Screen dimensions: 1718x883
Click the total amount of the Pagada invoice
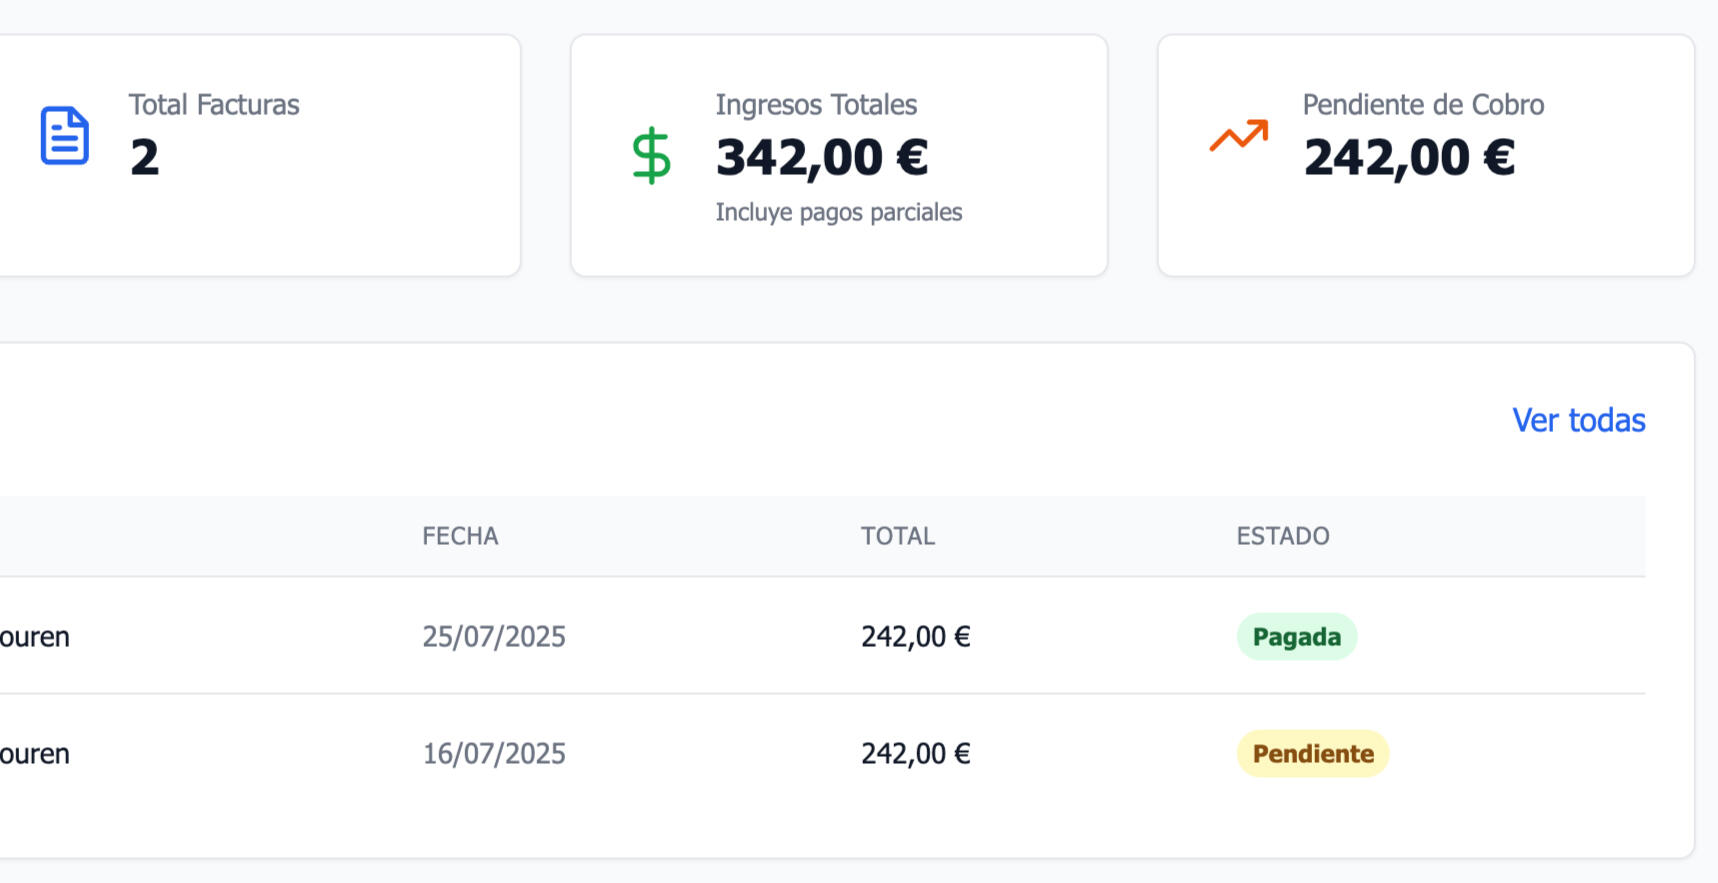[x=915, y=637]
